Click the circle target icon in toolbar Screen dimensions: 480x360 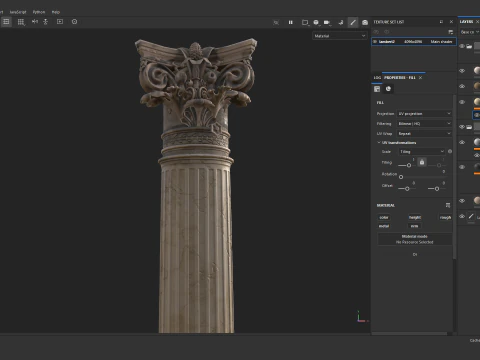(x=74, y=22)
